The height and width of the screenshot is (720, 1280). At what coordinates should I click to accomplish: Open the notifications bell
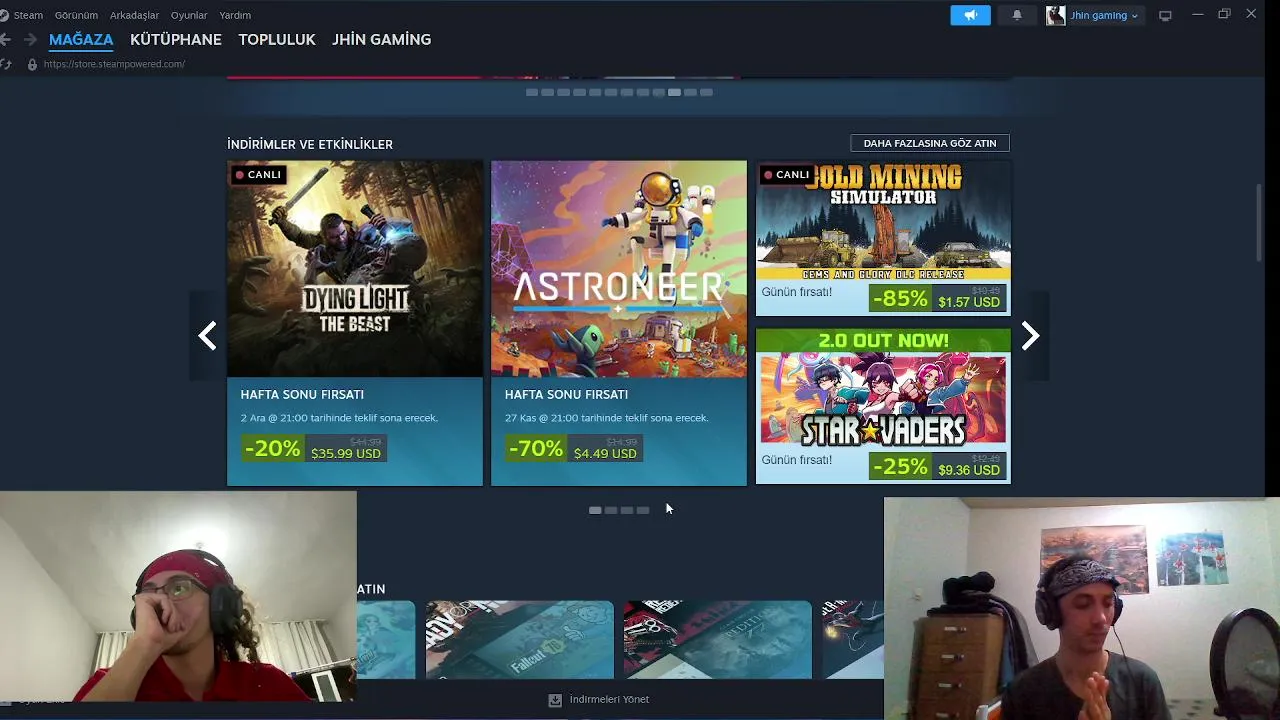click(x=1017, y=15)
